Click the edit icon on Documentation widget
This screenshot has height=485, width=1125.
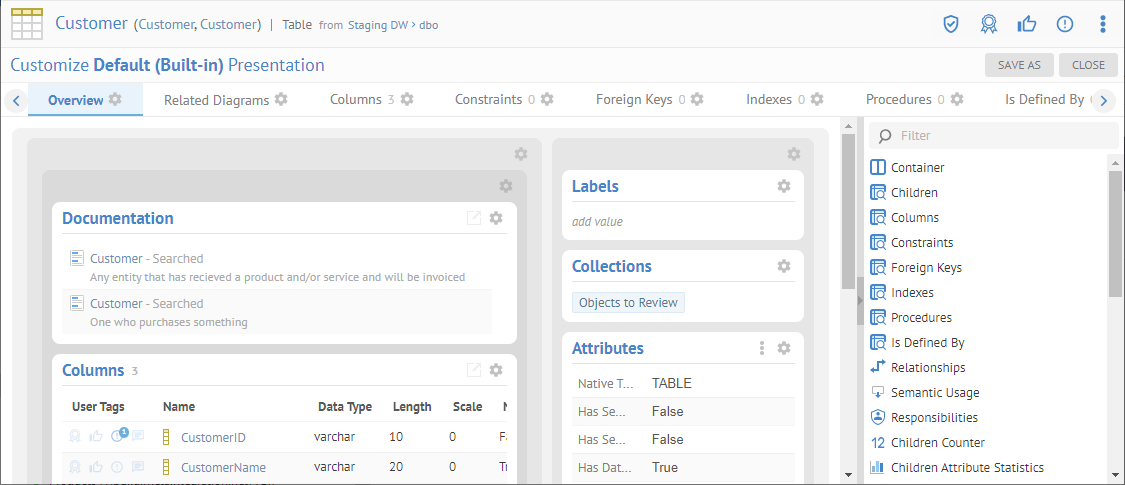coord(474,218)
